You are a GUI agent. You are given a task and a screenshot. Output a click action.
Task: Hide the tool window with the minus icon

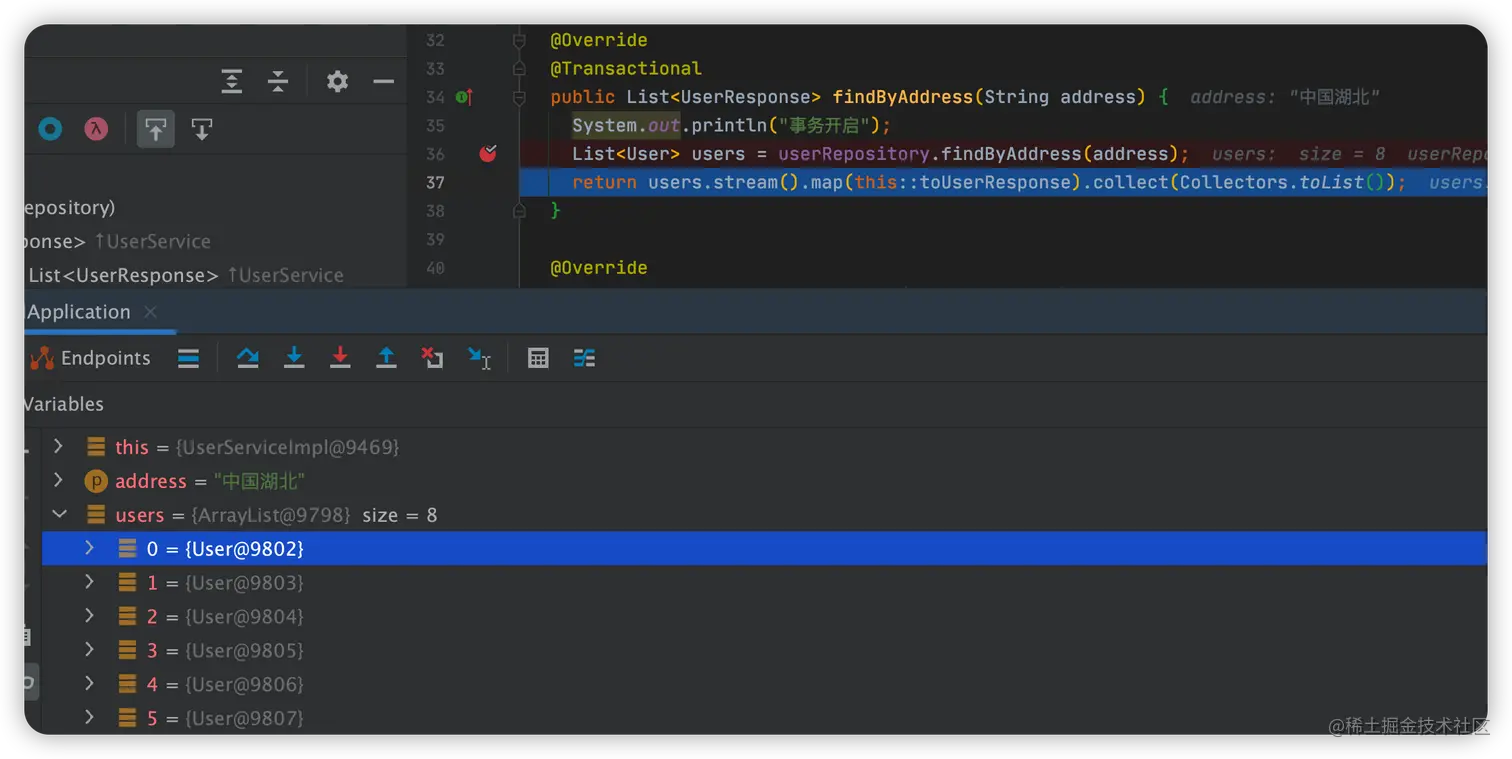point(383,82)
